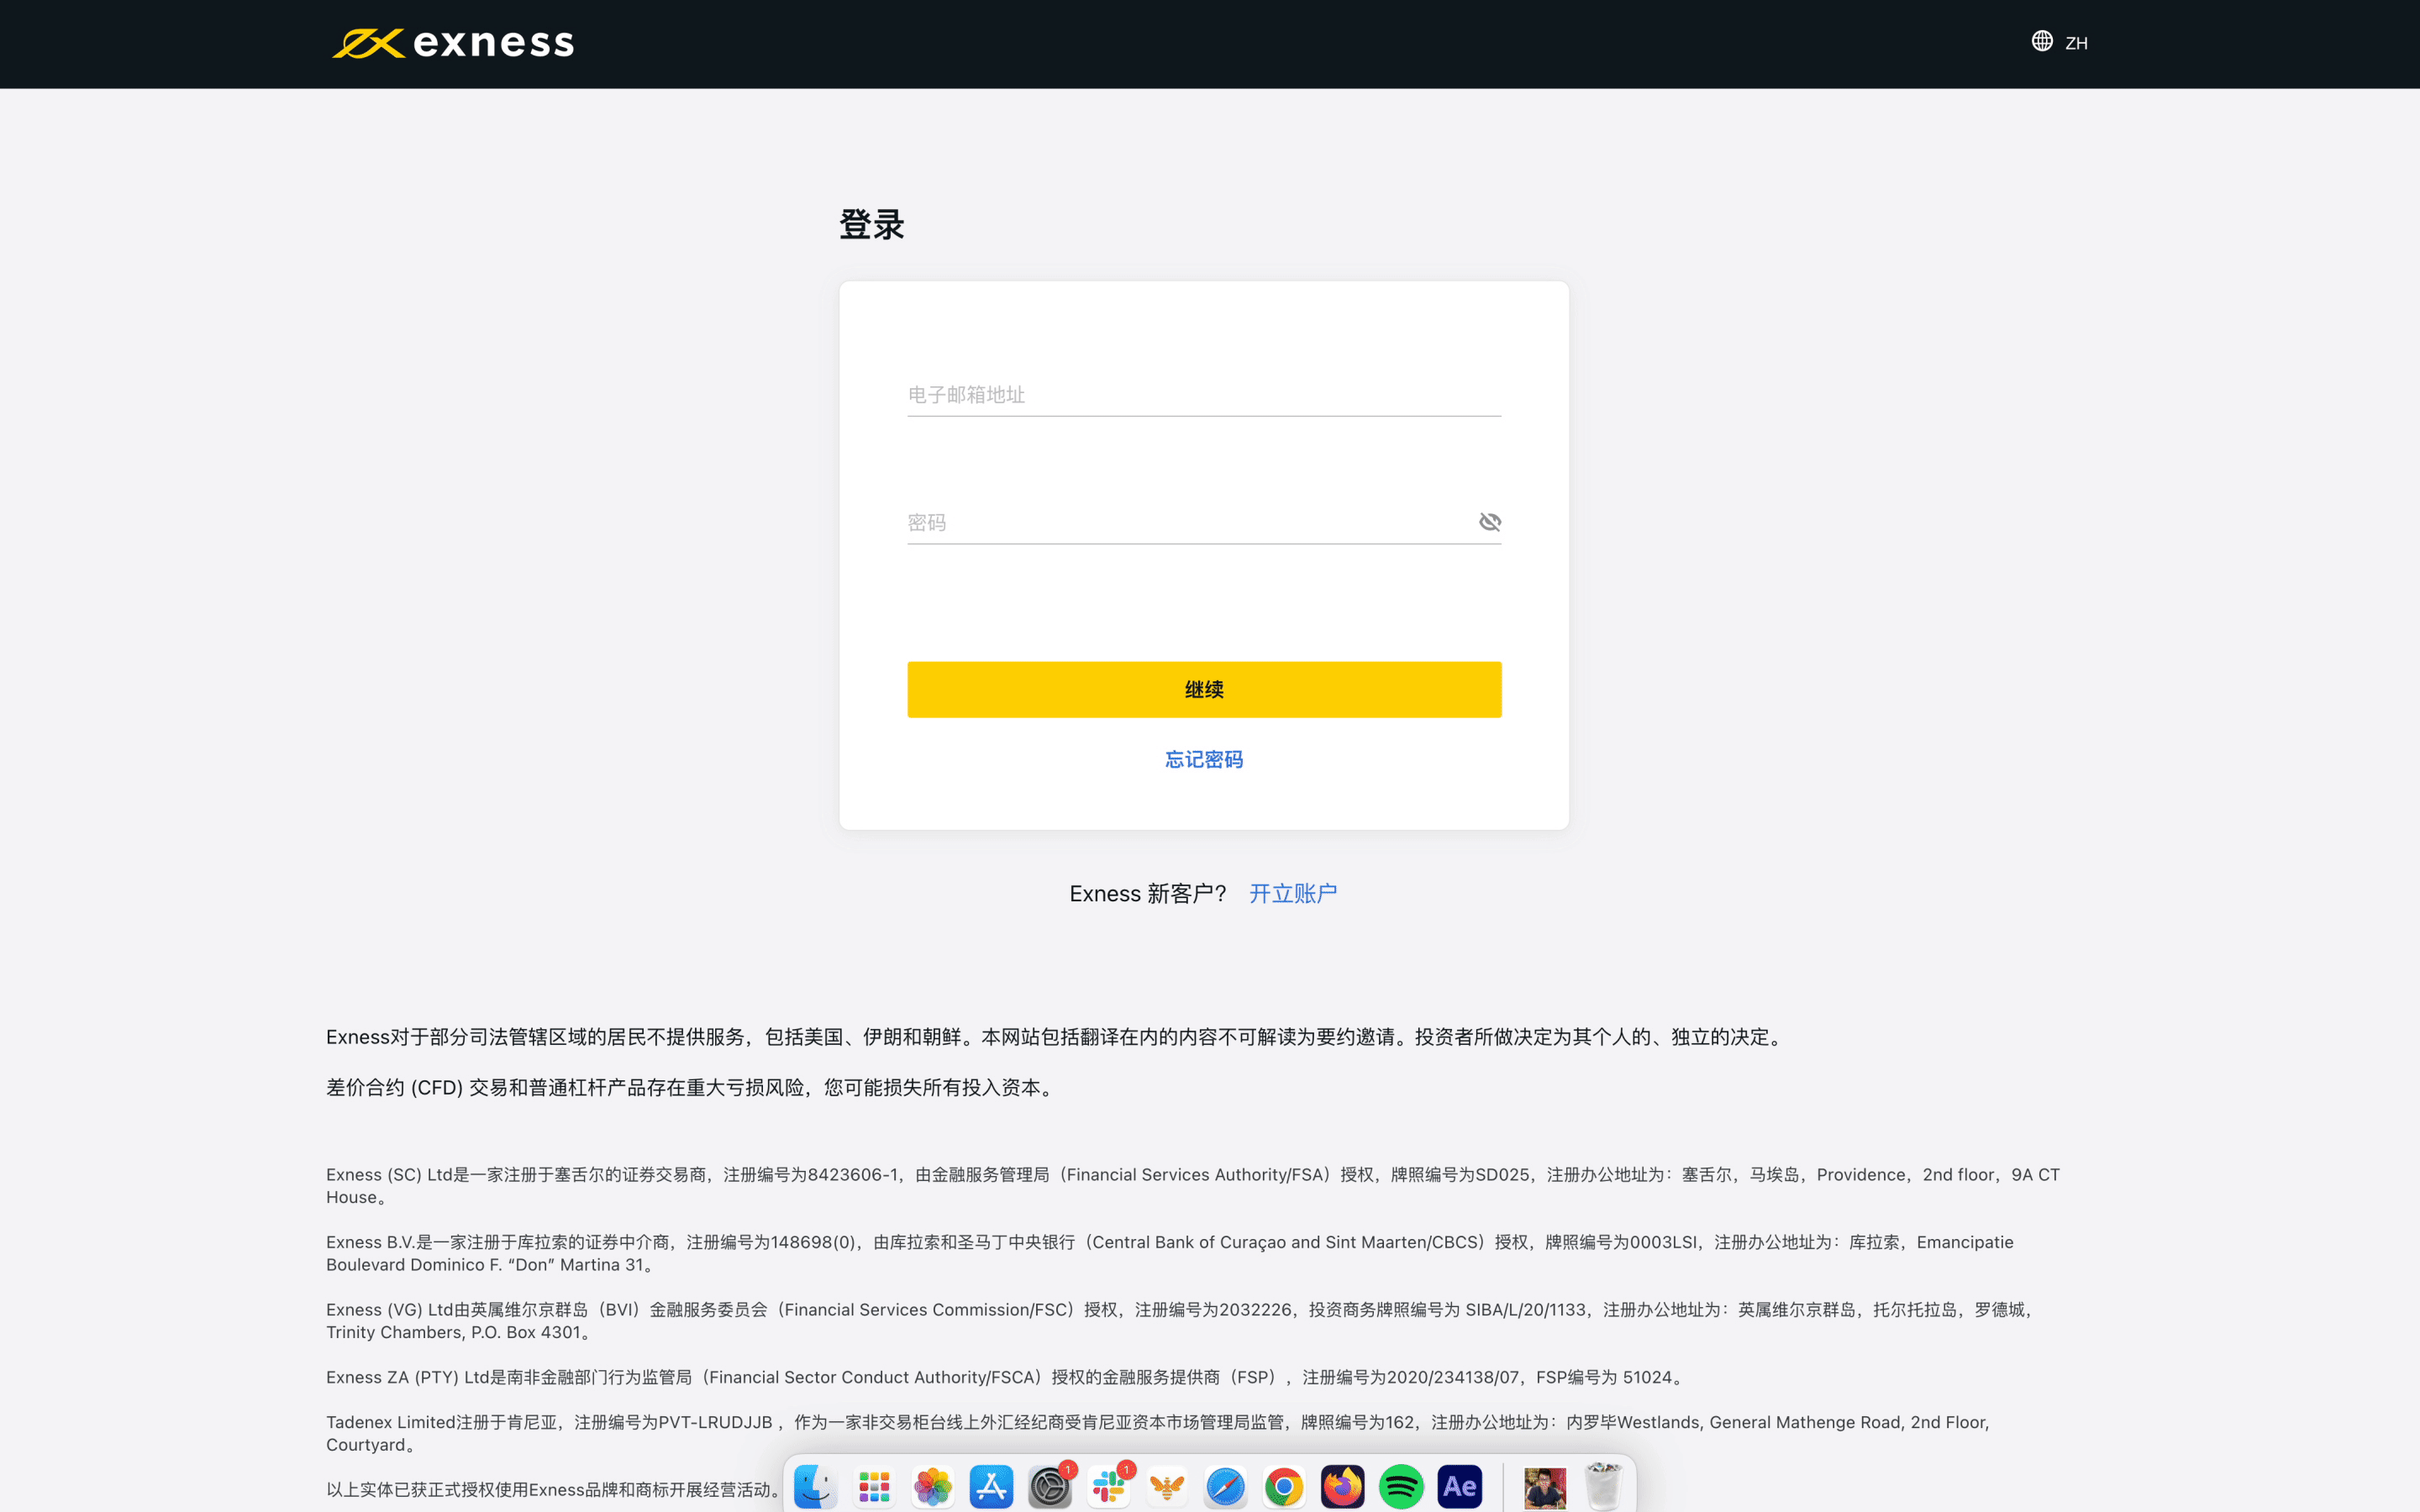Launch Photos app from the dock

tap(933, 1487)
